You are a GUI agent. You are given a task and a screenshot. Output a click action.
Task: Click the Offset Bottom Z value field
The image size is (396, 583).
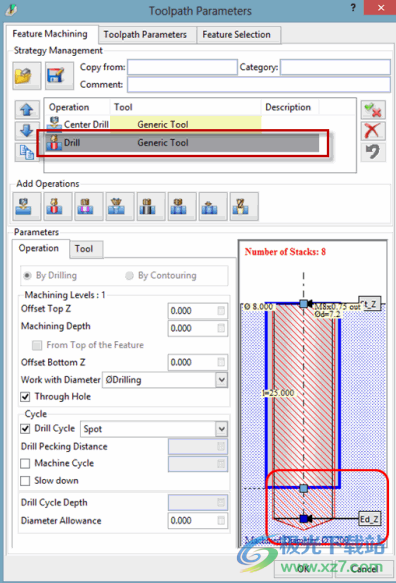point(197,362)
